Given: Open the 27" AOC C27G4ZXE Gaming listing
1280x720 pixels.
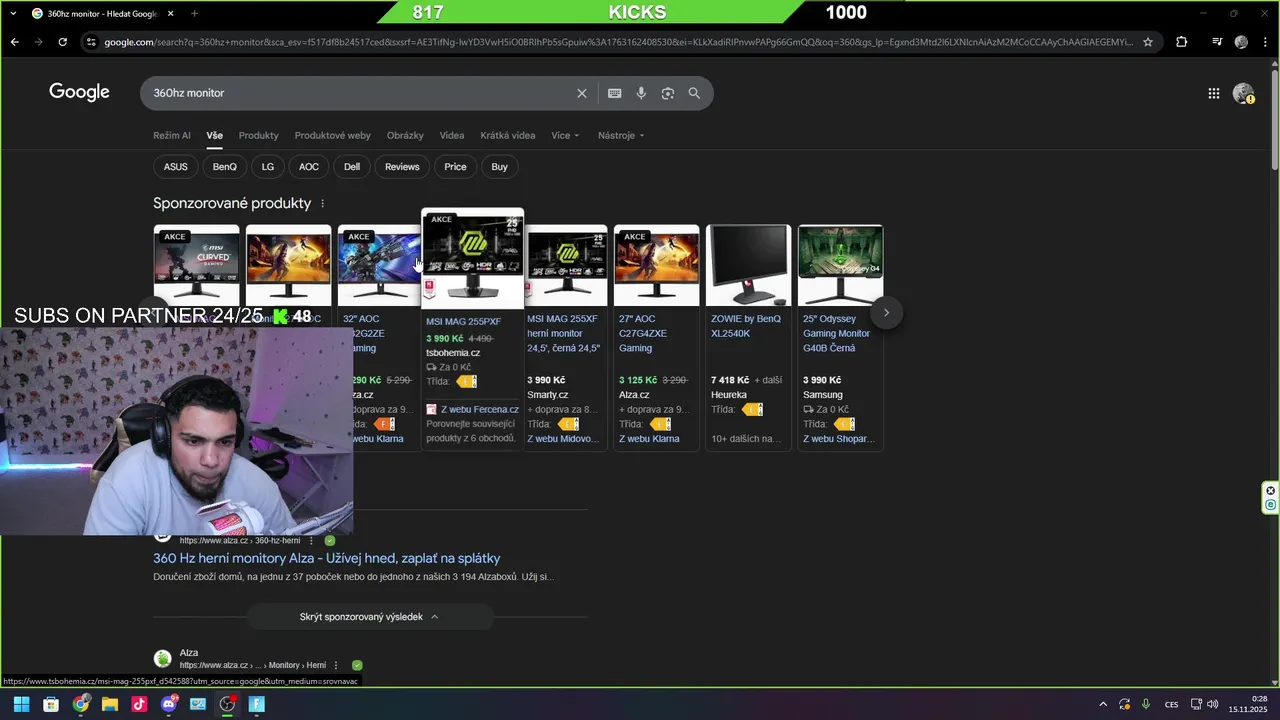Looking at the screenshot, I should tap(643, 333).
